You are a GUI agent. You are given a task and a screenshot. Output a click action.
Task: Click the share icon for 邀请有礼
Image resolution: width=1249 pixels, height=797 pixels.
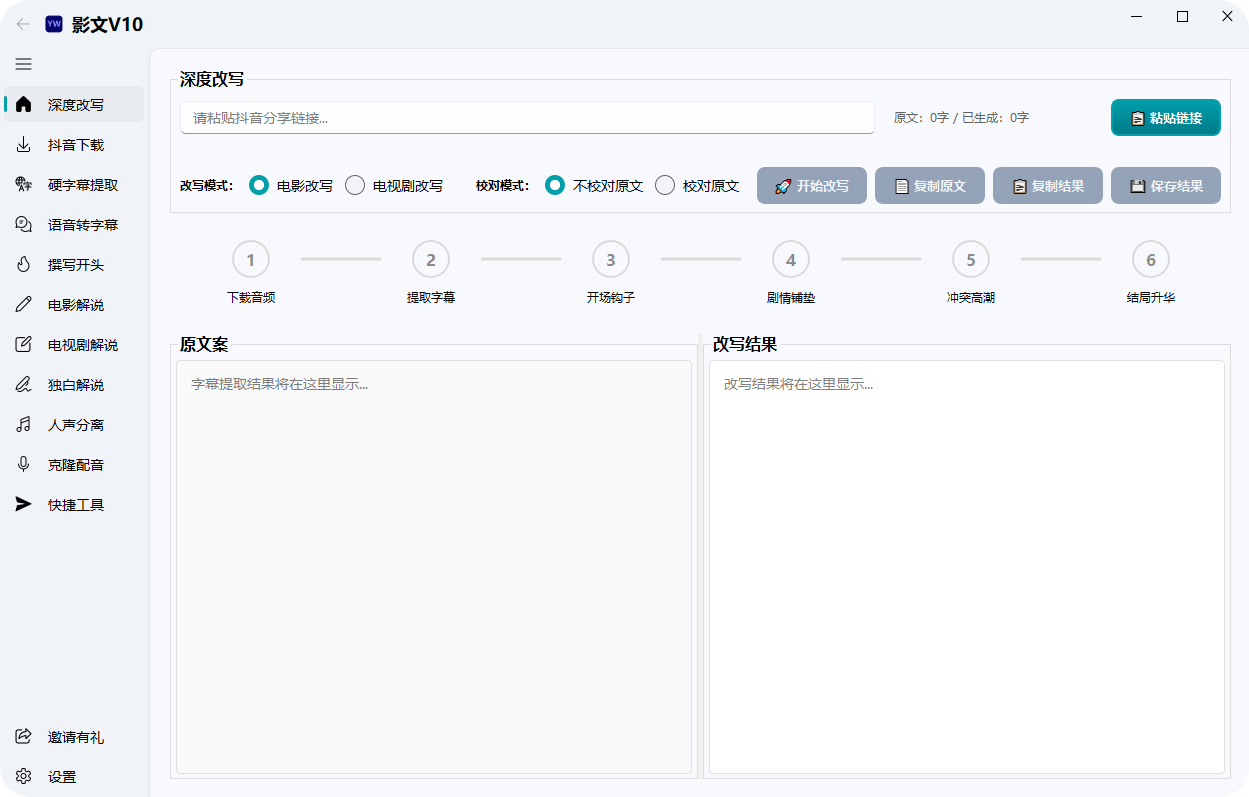pyautogui.click(x=24, y=737)
